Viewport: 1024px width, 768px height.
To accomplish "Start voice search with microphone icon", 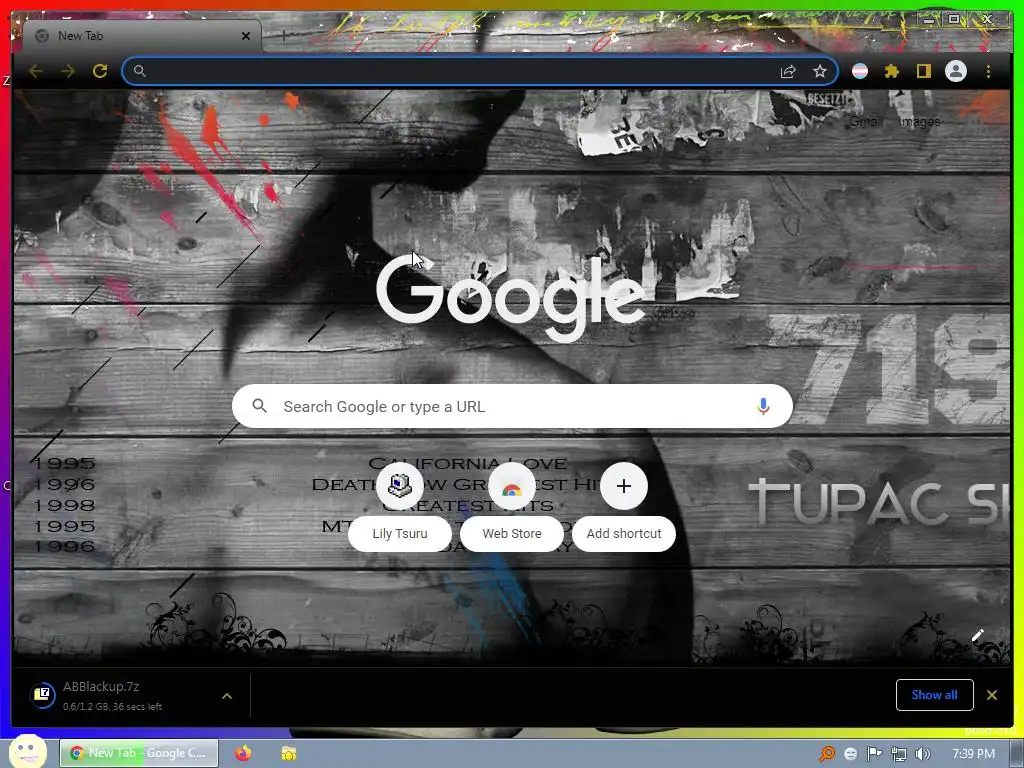I will [763, 406].
